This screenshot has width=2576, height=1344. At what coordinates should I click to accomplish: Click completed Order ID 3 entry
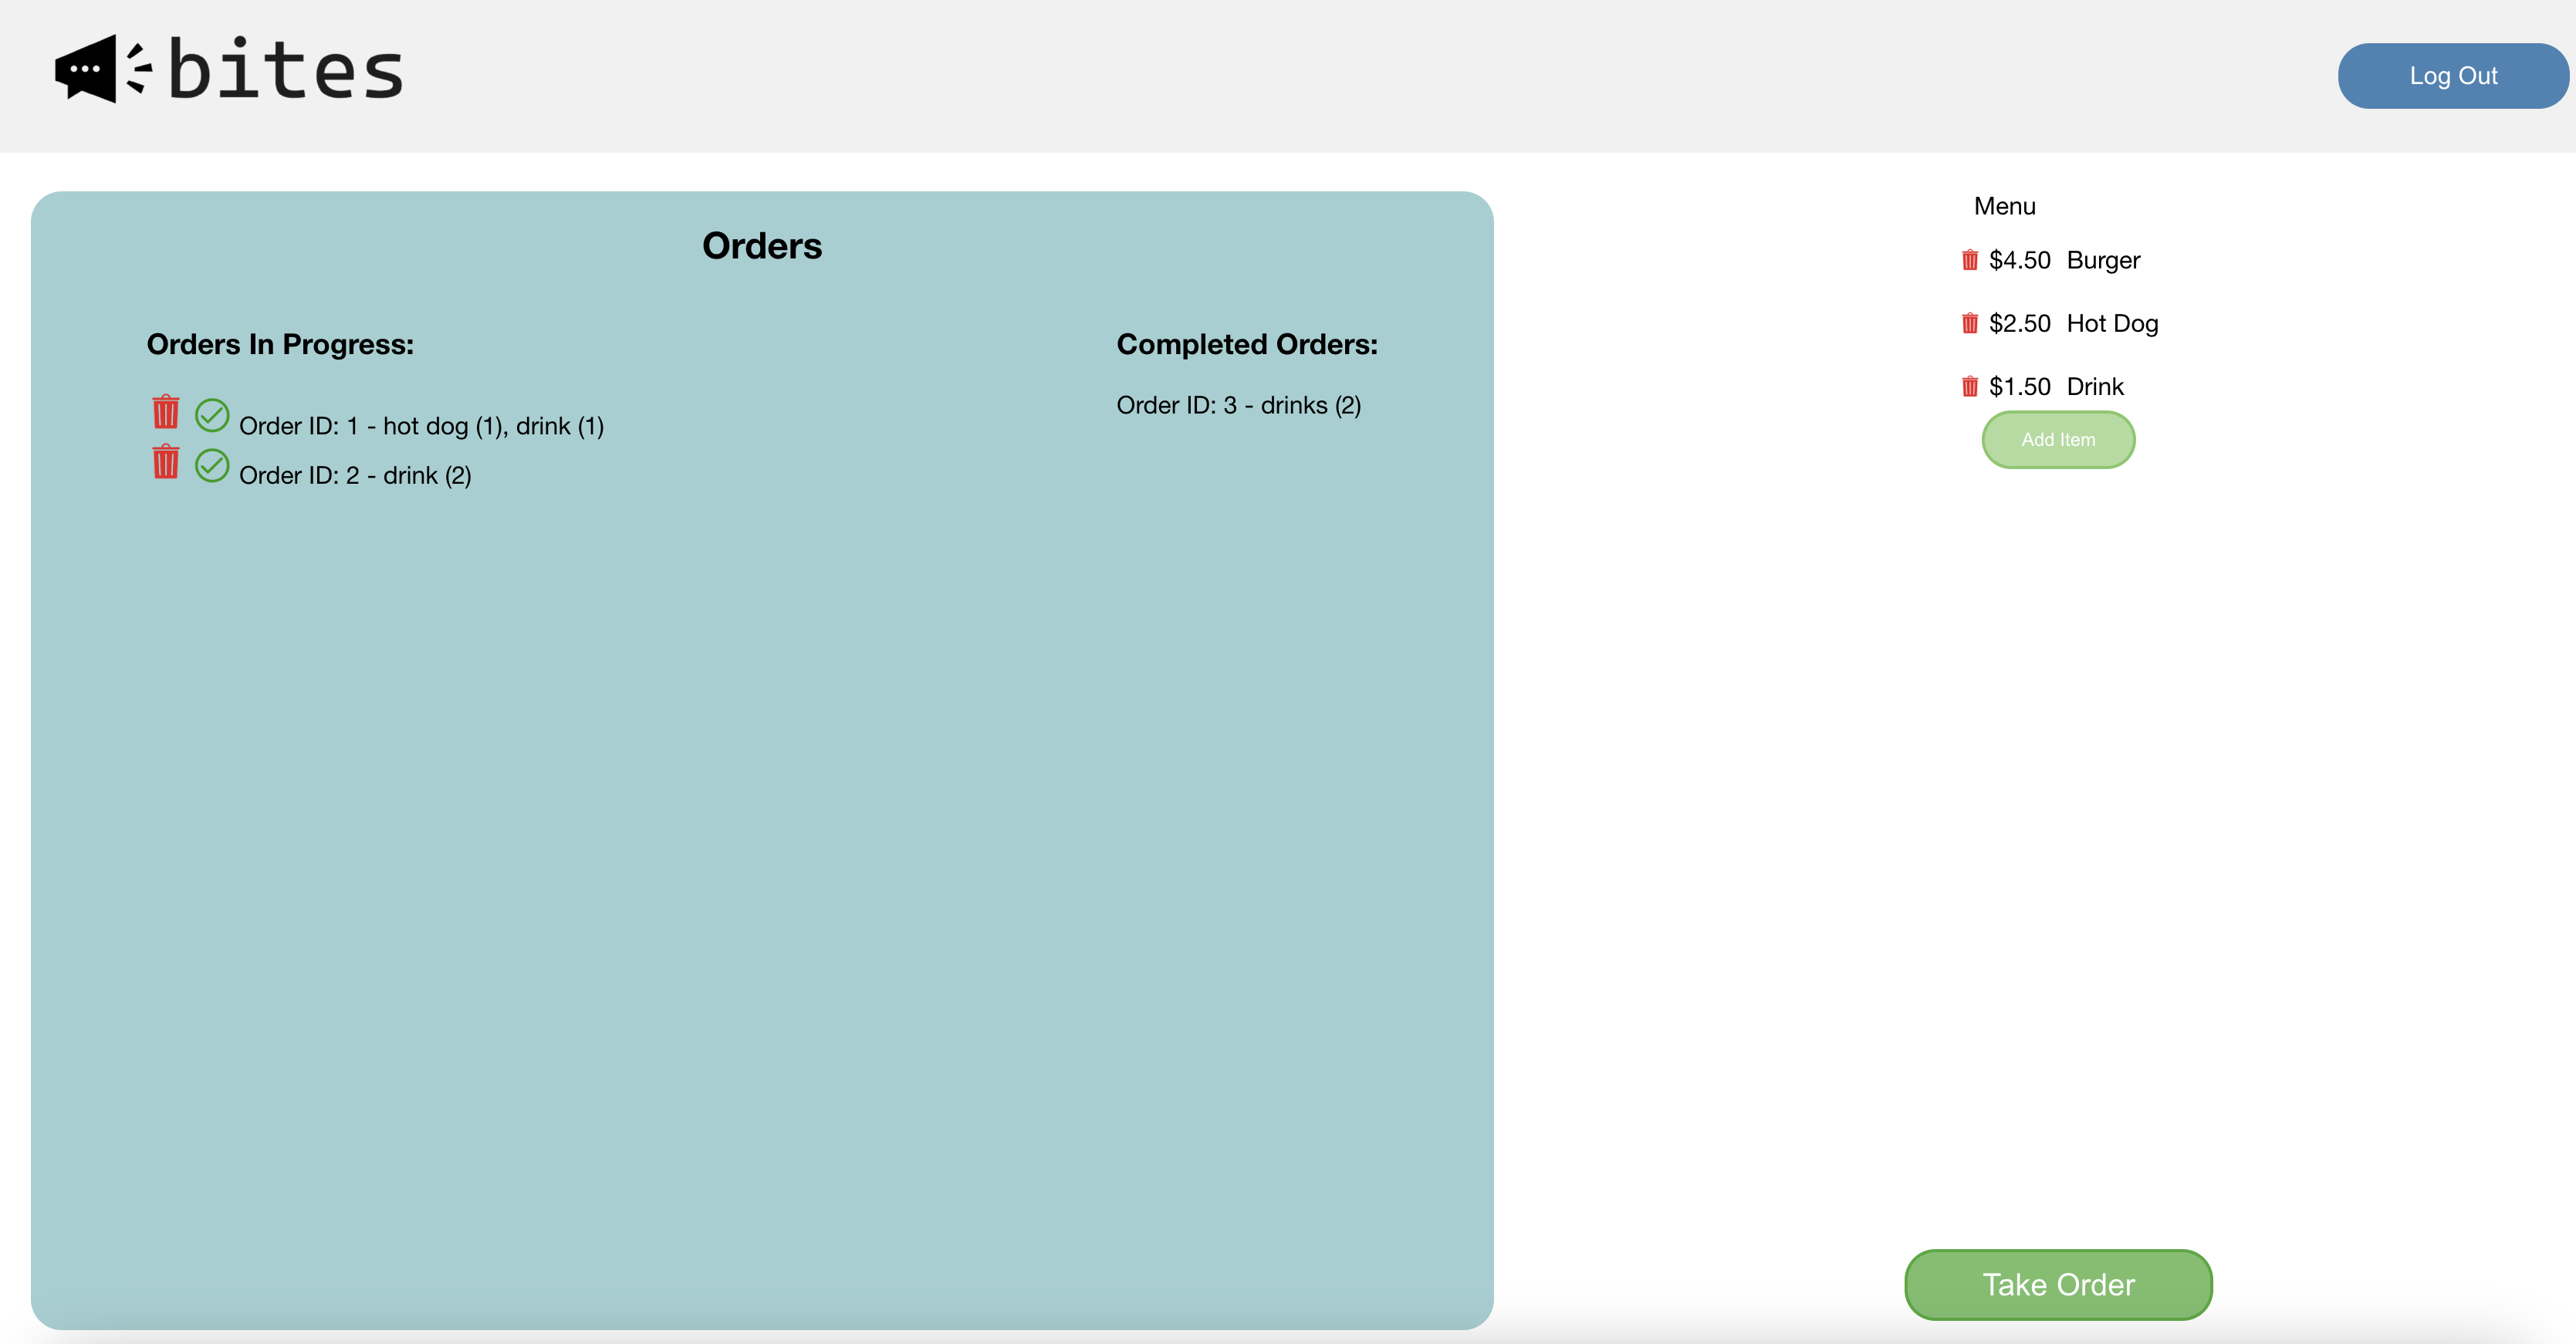1238,405
